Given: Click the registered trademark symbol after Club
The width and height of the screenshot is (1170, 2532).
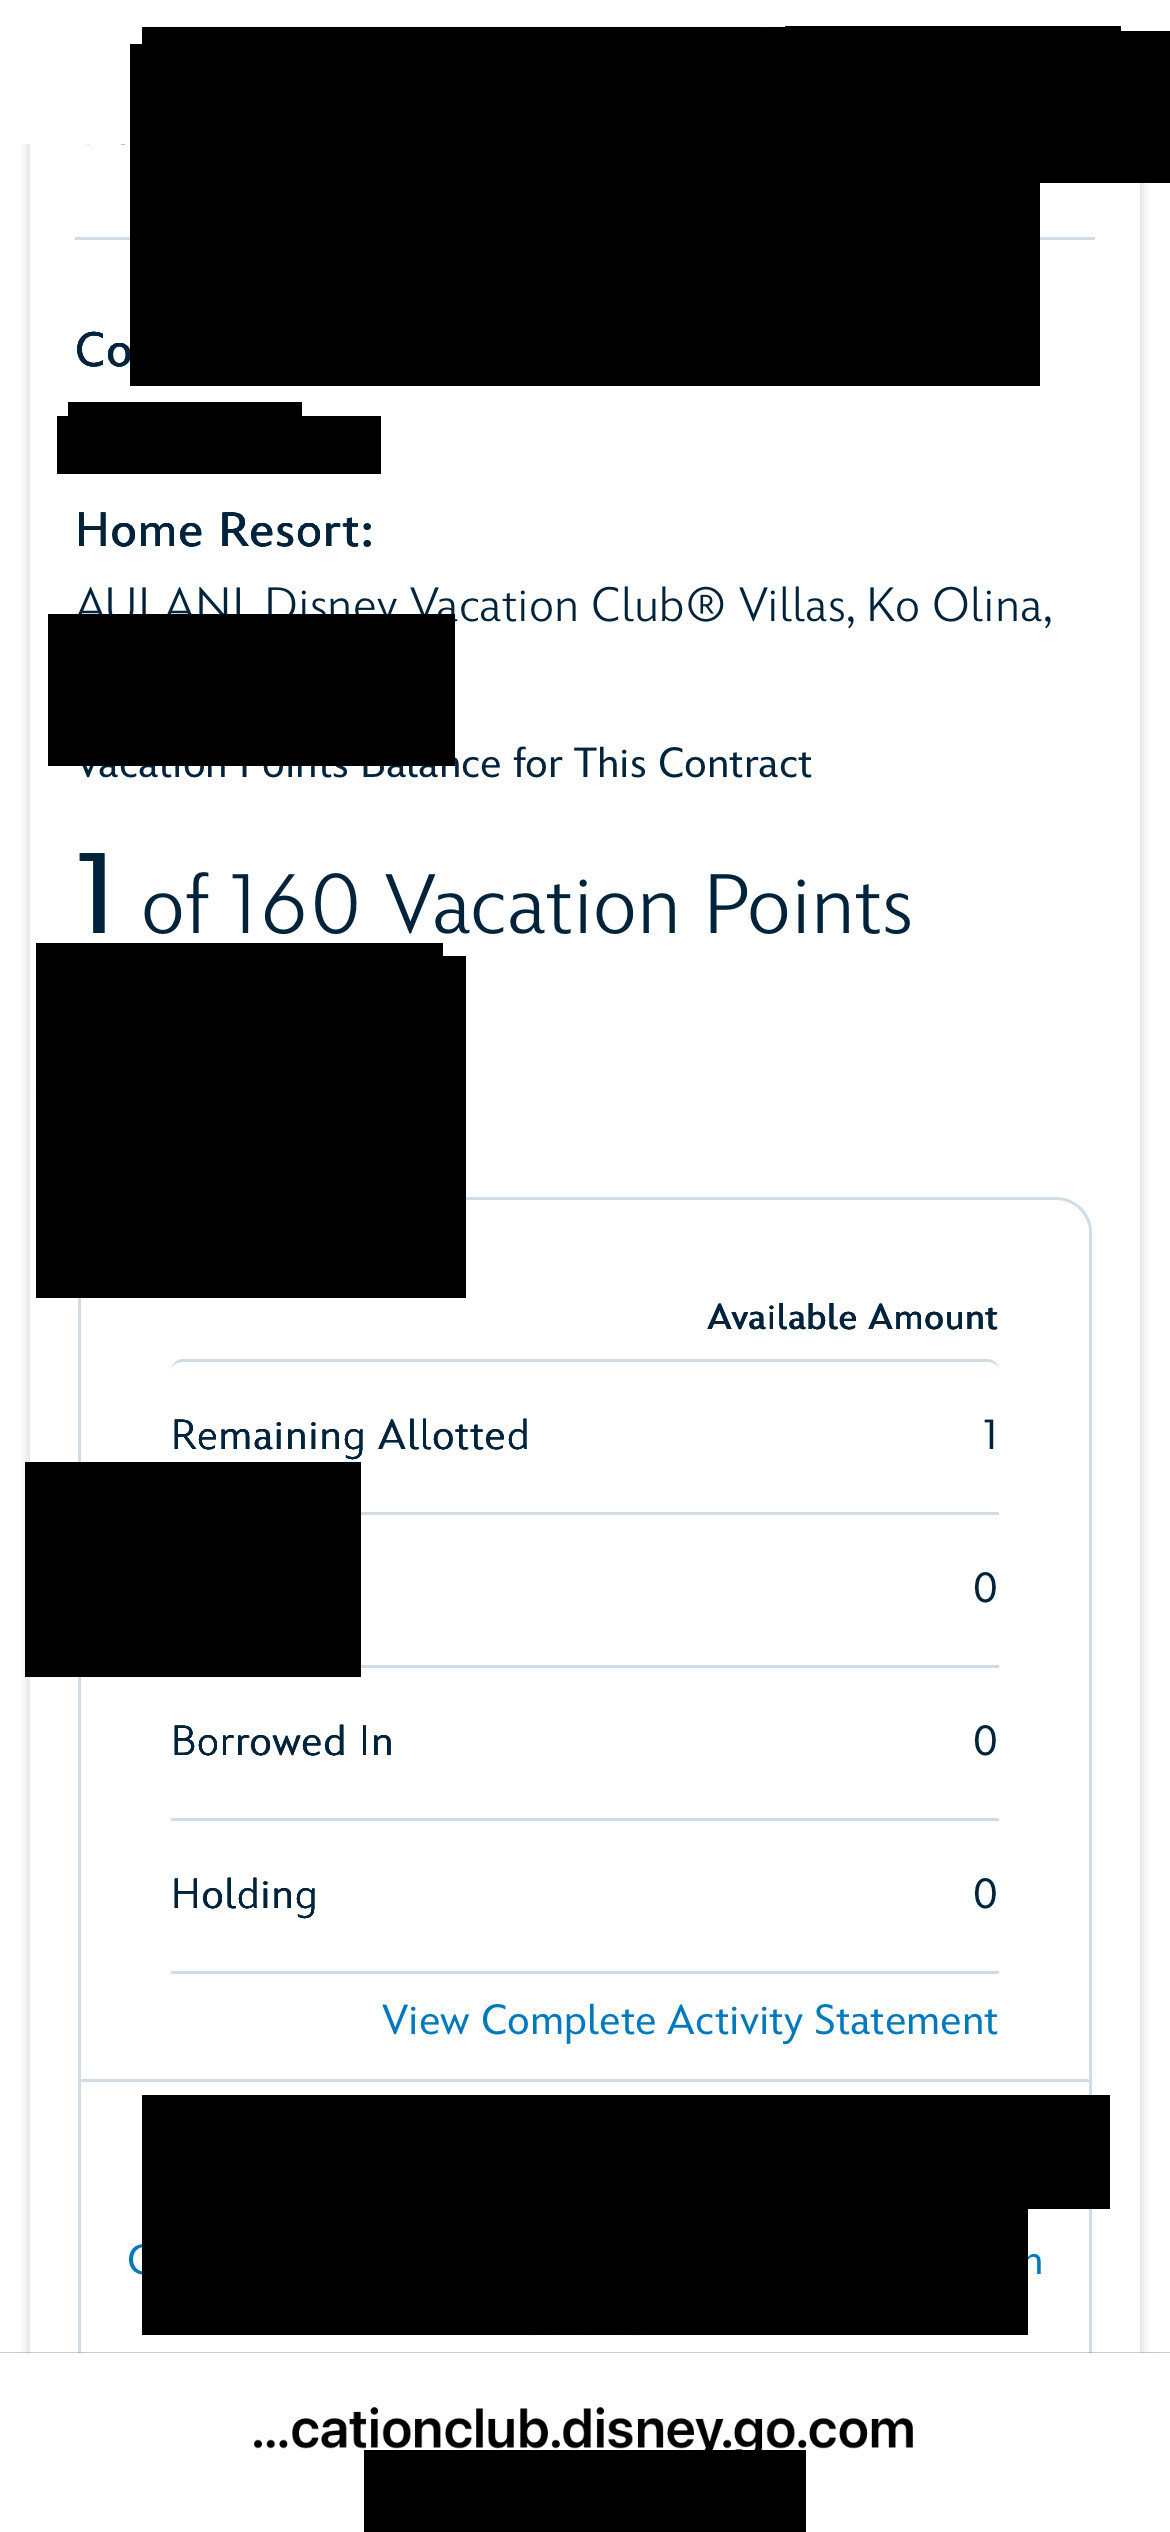Looking at the screenshot, I should pyautogui.click(x=704, y=605).
